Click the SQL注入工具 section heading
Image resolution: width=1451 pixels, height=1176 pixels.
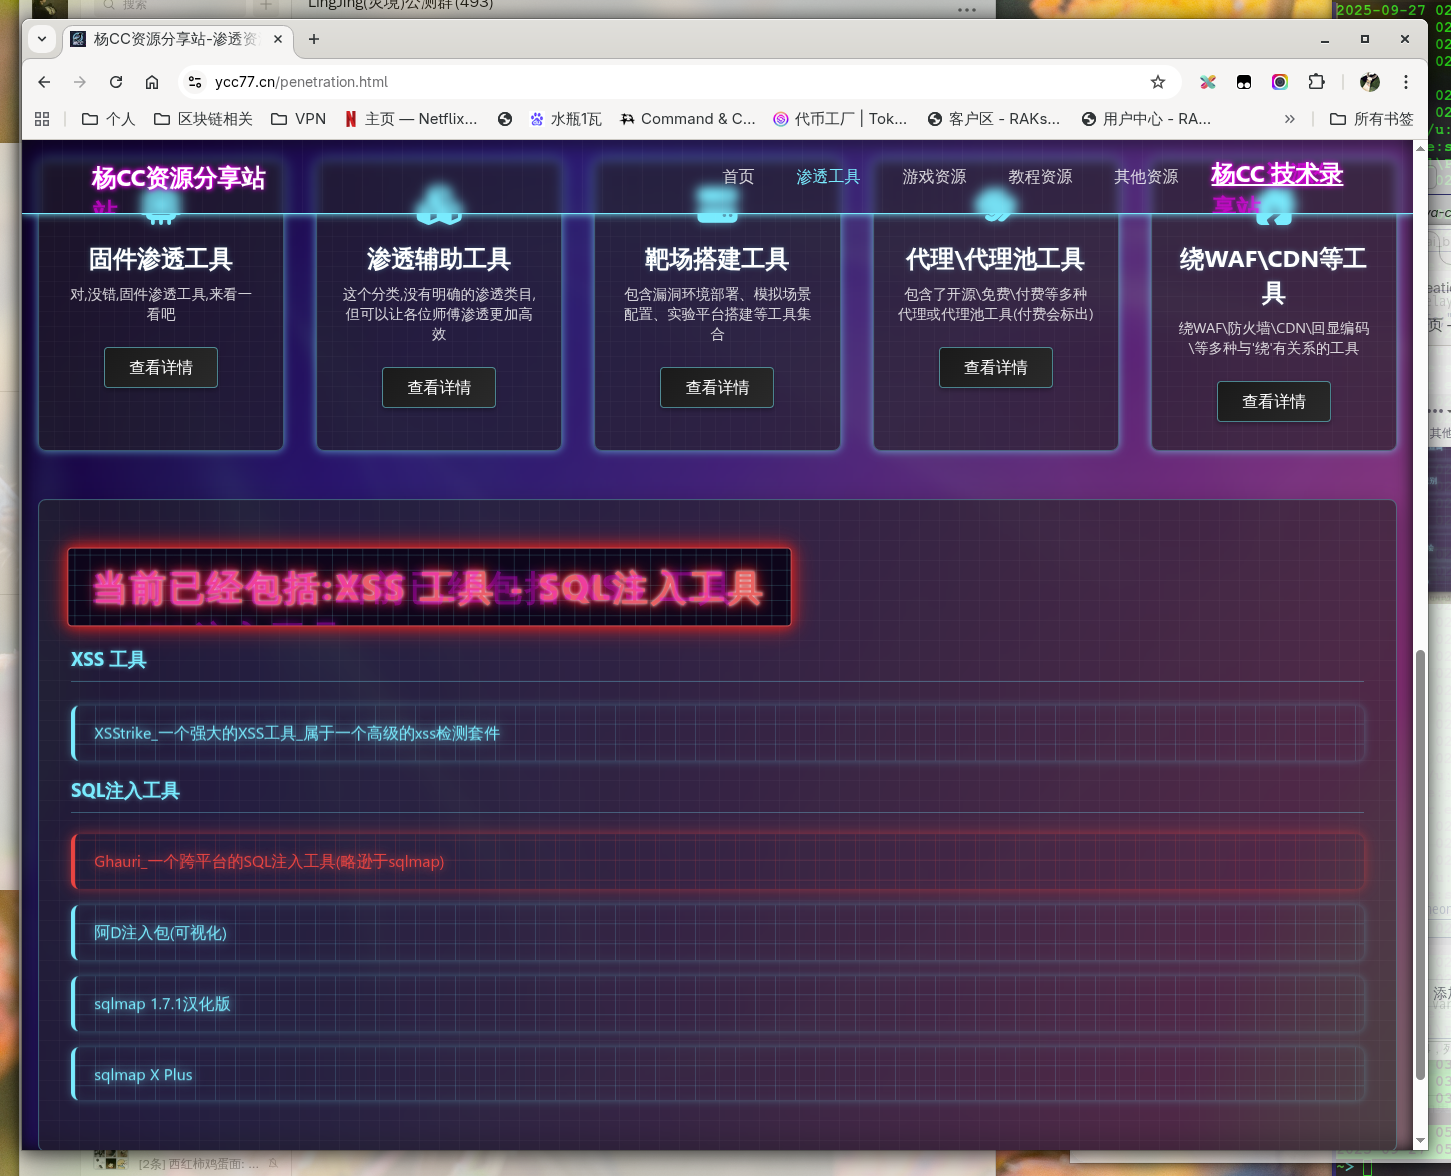point(125,791)
